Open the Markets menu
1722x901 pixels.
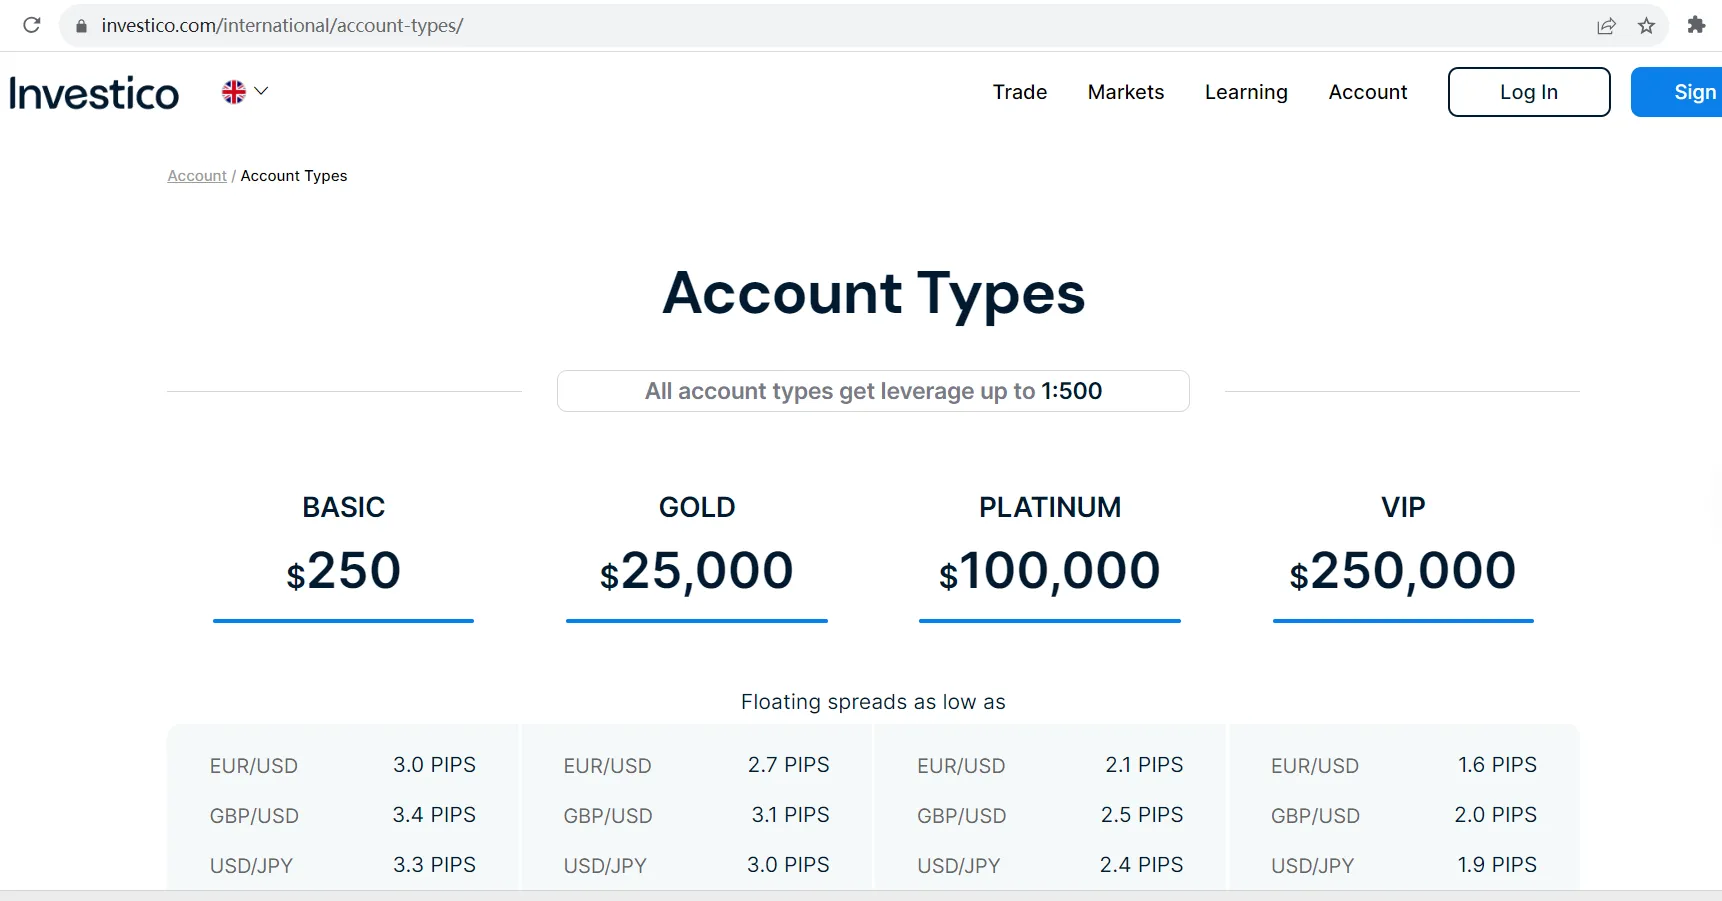(1126, 92)
